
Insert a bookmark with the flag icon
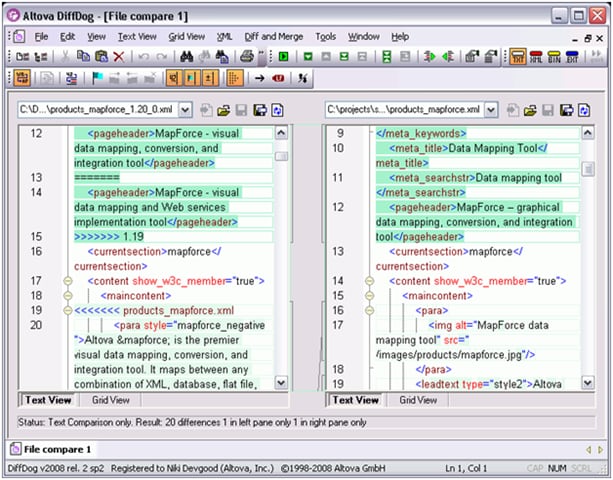click(x=97, y=78)
